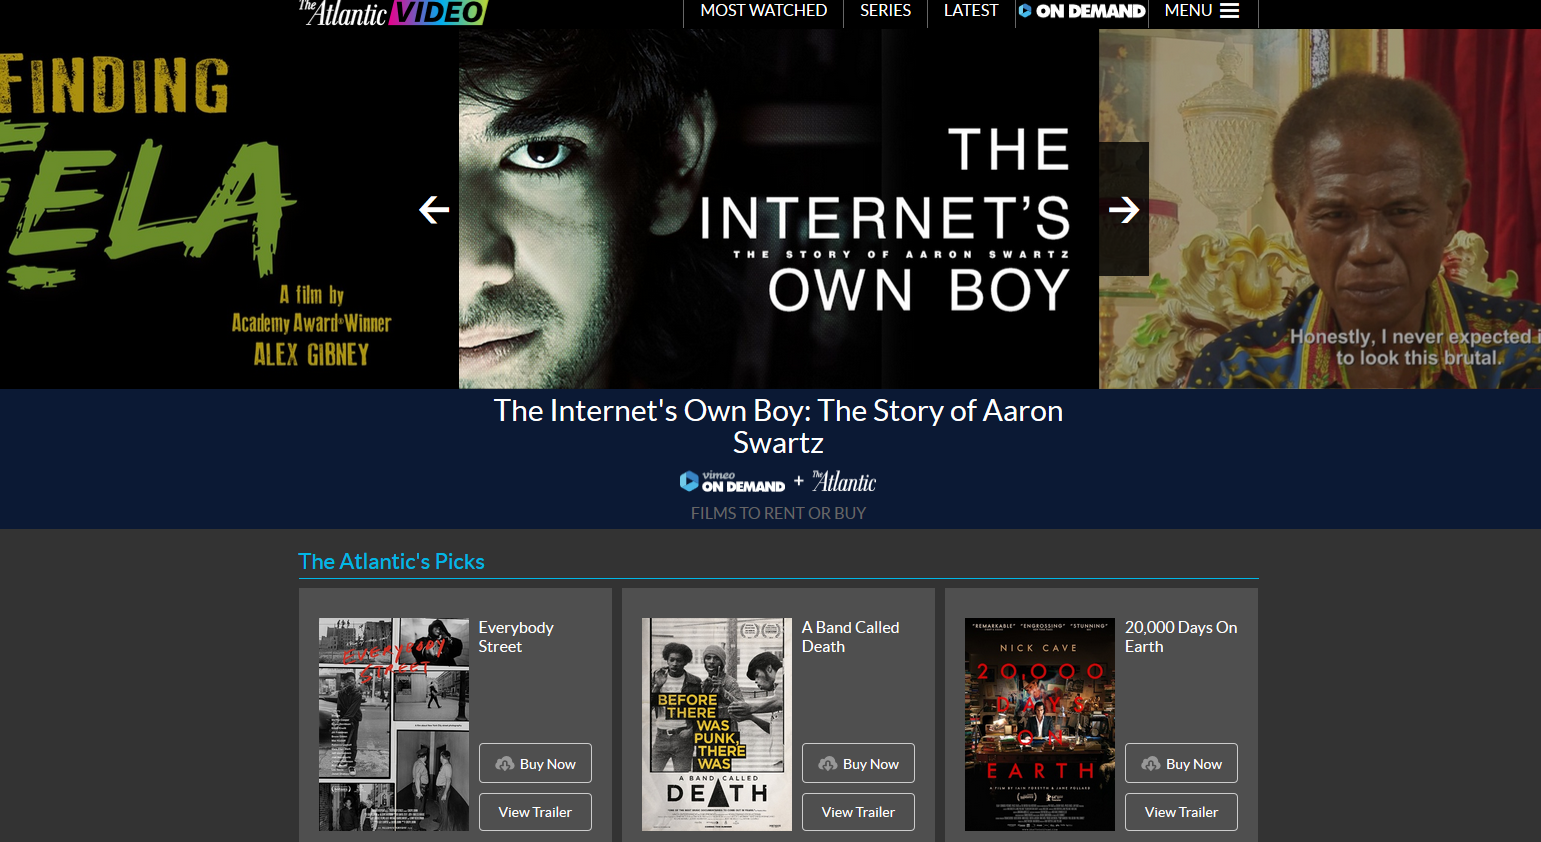This screenshot has height=842, width=1541.
Task: Go to previous carousel slide arrow
Action: [434, 210]
